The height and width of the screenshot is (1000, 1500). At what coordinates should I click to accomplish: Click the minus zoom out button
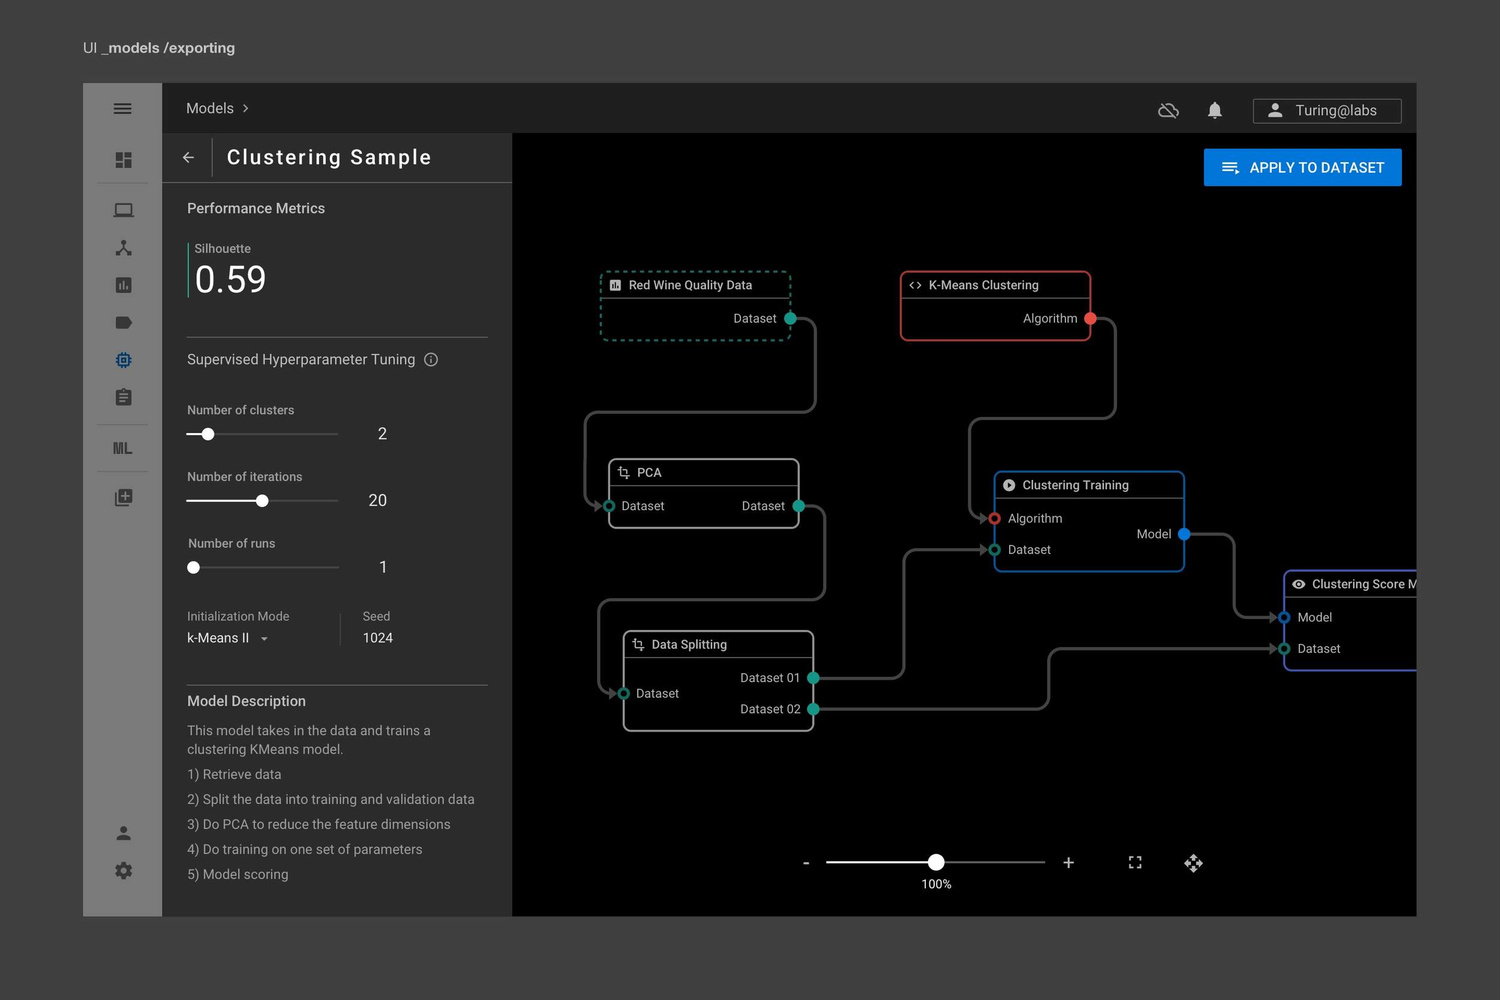pyautogui.click(x=806, y=862)
